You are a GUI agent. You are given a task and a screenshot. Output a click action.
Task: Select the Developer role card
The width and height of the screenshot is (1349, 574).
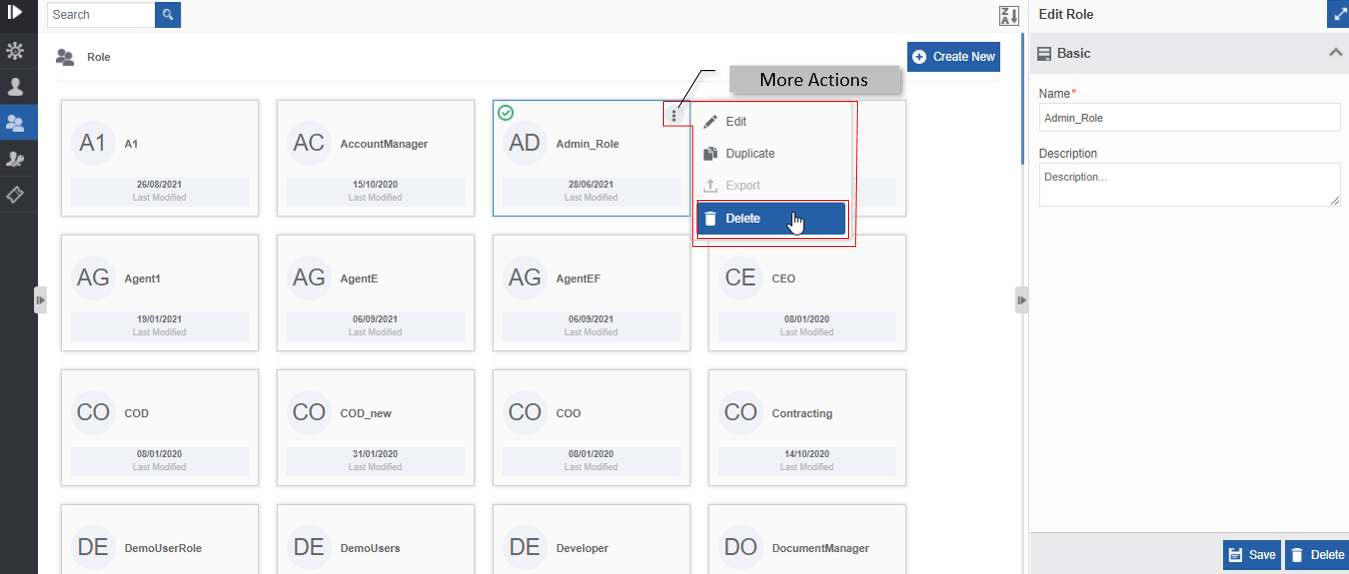pyautogui.click(x=591, y=540)
